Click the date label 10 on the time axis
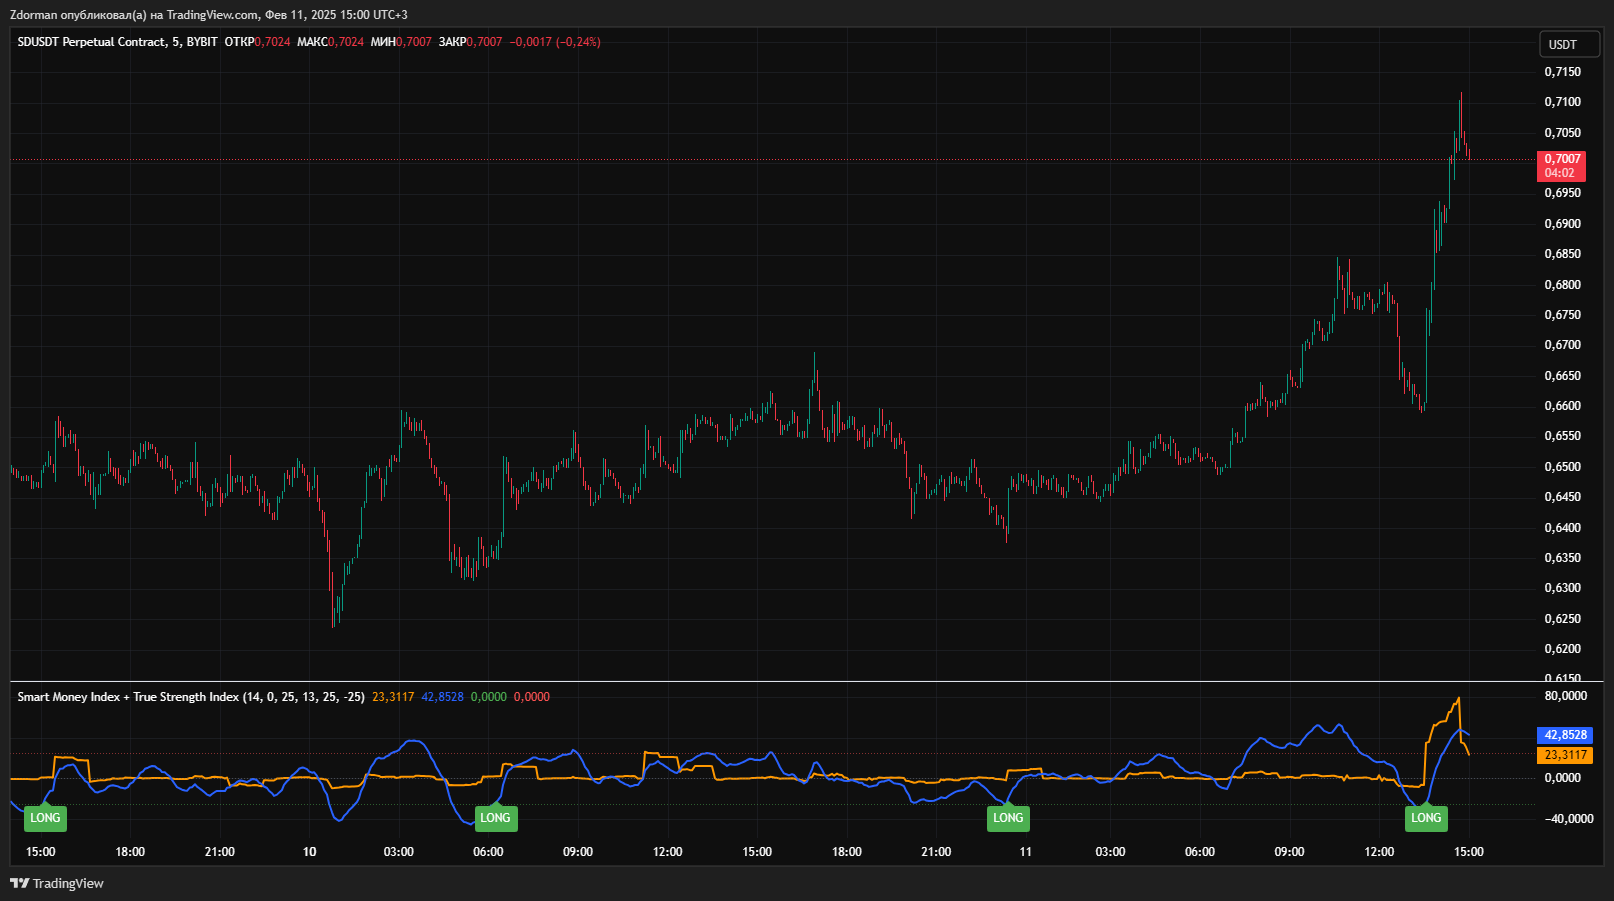This screenshot has width=1614, height=901. pyautogui.click(x=310, y=852)
